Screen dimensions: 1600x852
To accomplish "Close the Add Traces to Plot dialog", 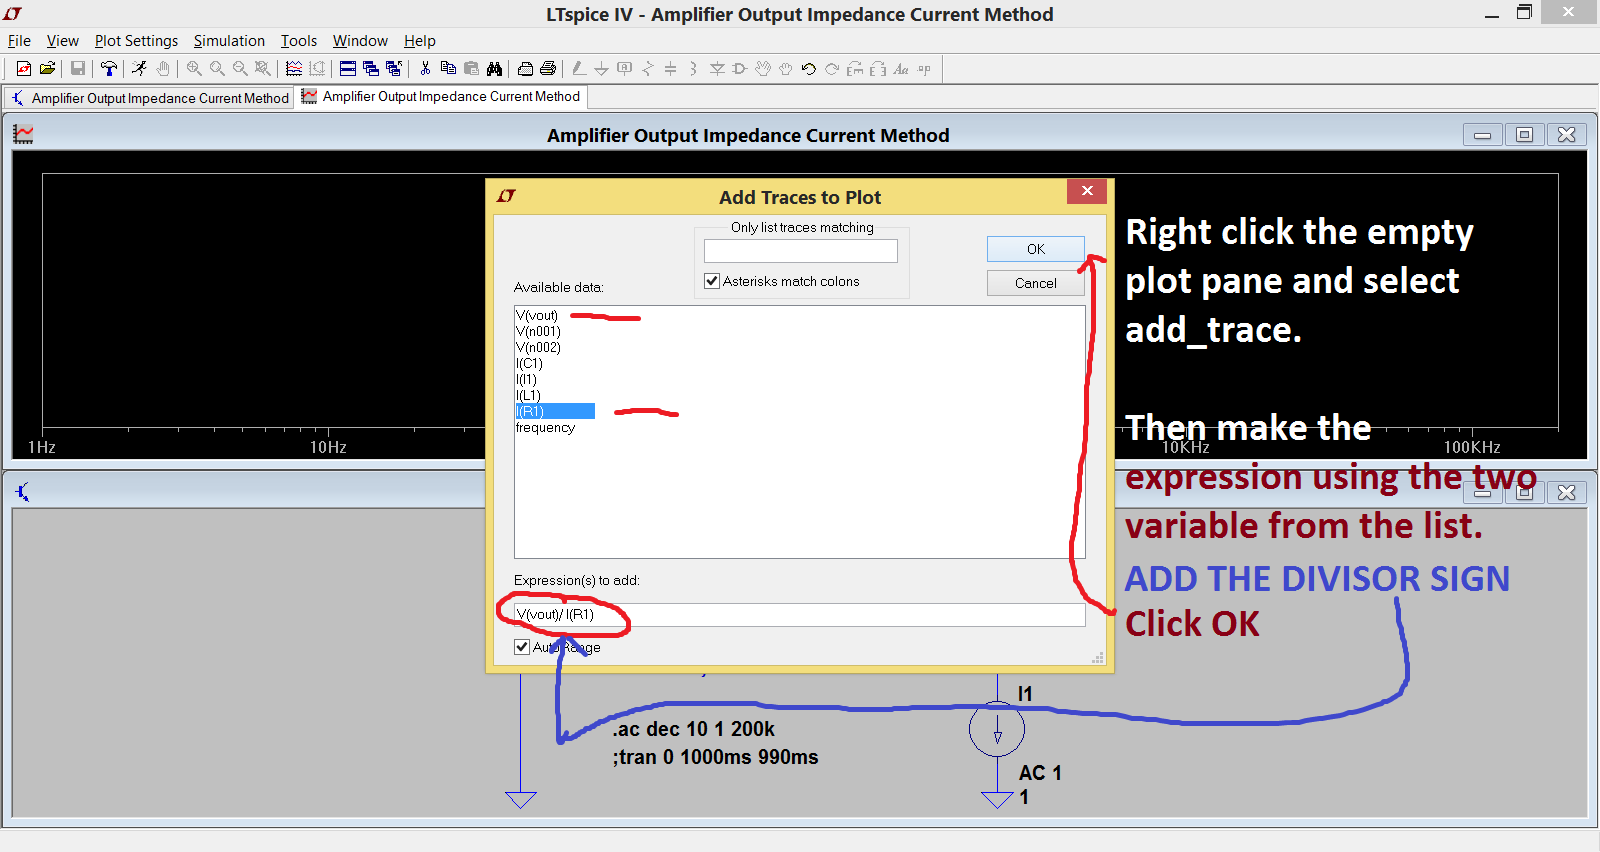I will [1087, 191].
